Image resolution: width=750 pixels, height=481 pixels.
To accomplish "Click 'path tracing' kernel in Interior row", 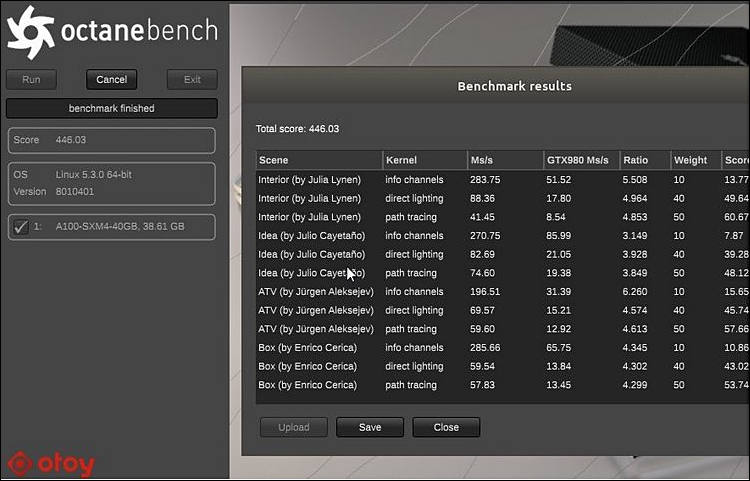I will click(411, 217).
